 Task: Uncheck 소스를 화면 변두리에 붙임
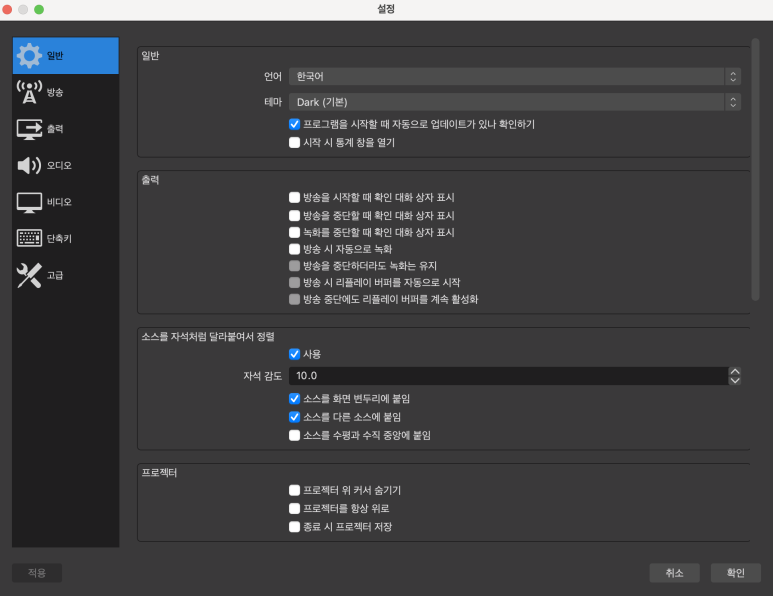click(294, 398)
